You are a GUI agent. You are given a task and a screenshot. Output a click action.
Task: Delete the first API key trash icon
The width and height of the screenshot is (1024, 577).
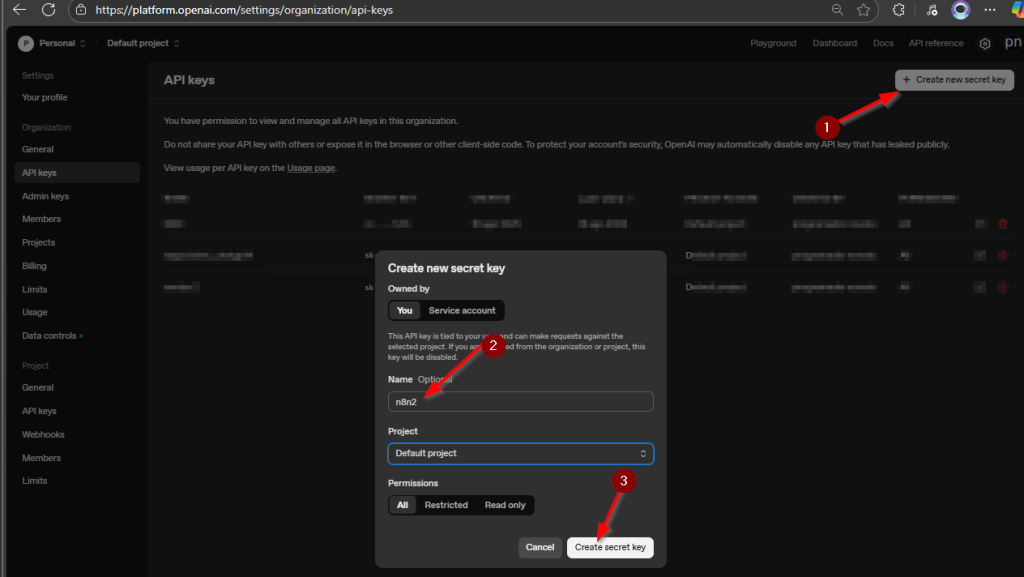(1002, 224)
